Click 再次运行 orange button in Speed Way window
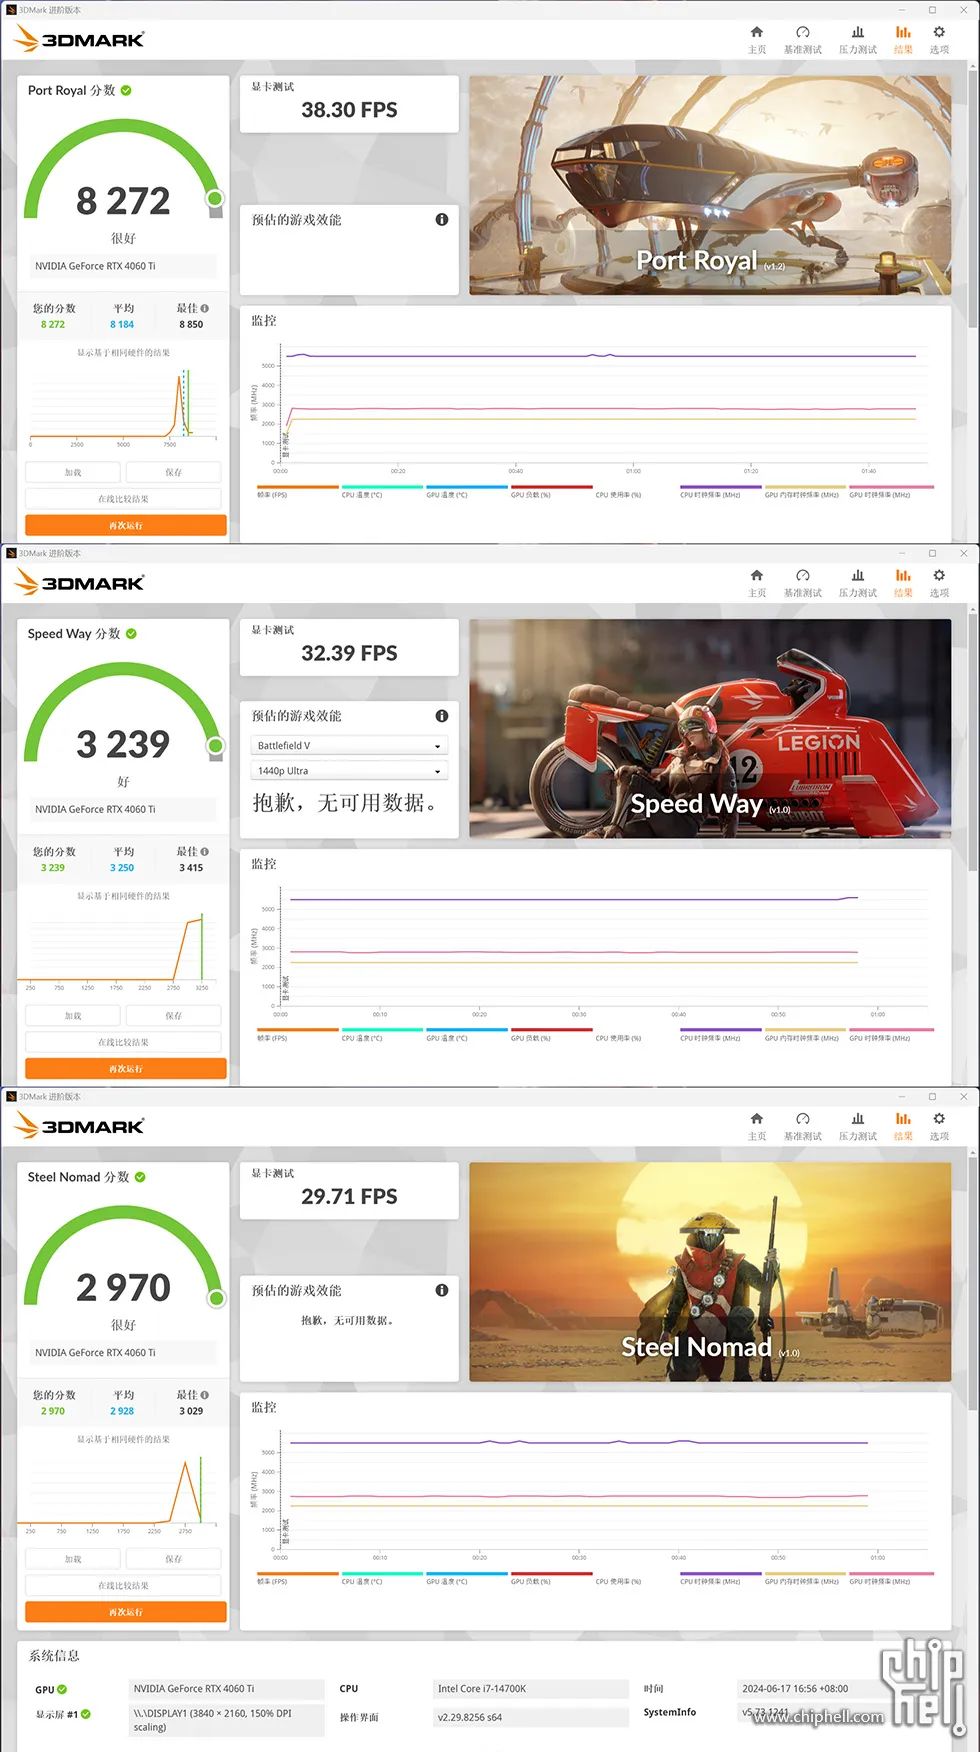 [126, 1068]
